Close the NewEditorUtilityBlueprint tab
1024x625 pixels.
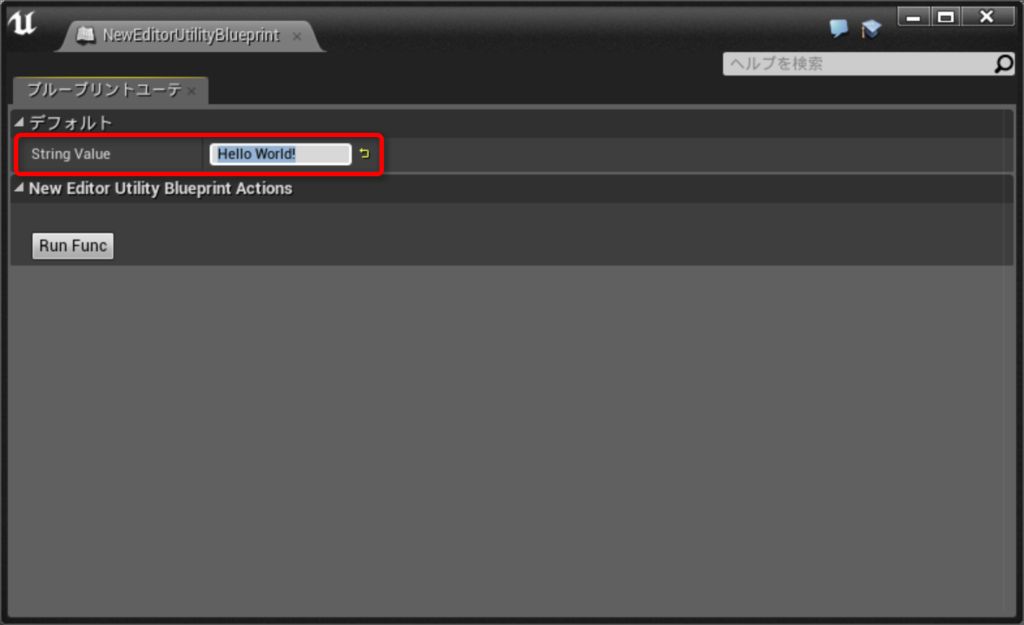click(x=296, y=36)
